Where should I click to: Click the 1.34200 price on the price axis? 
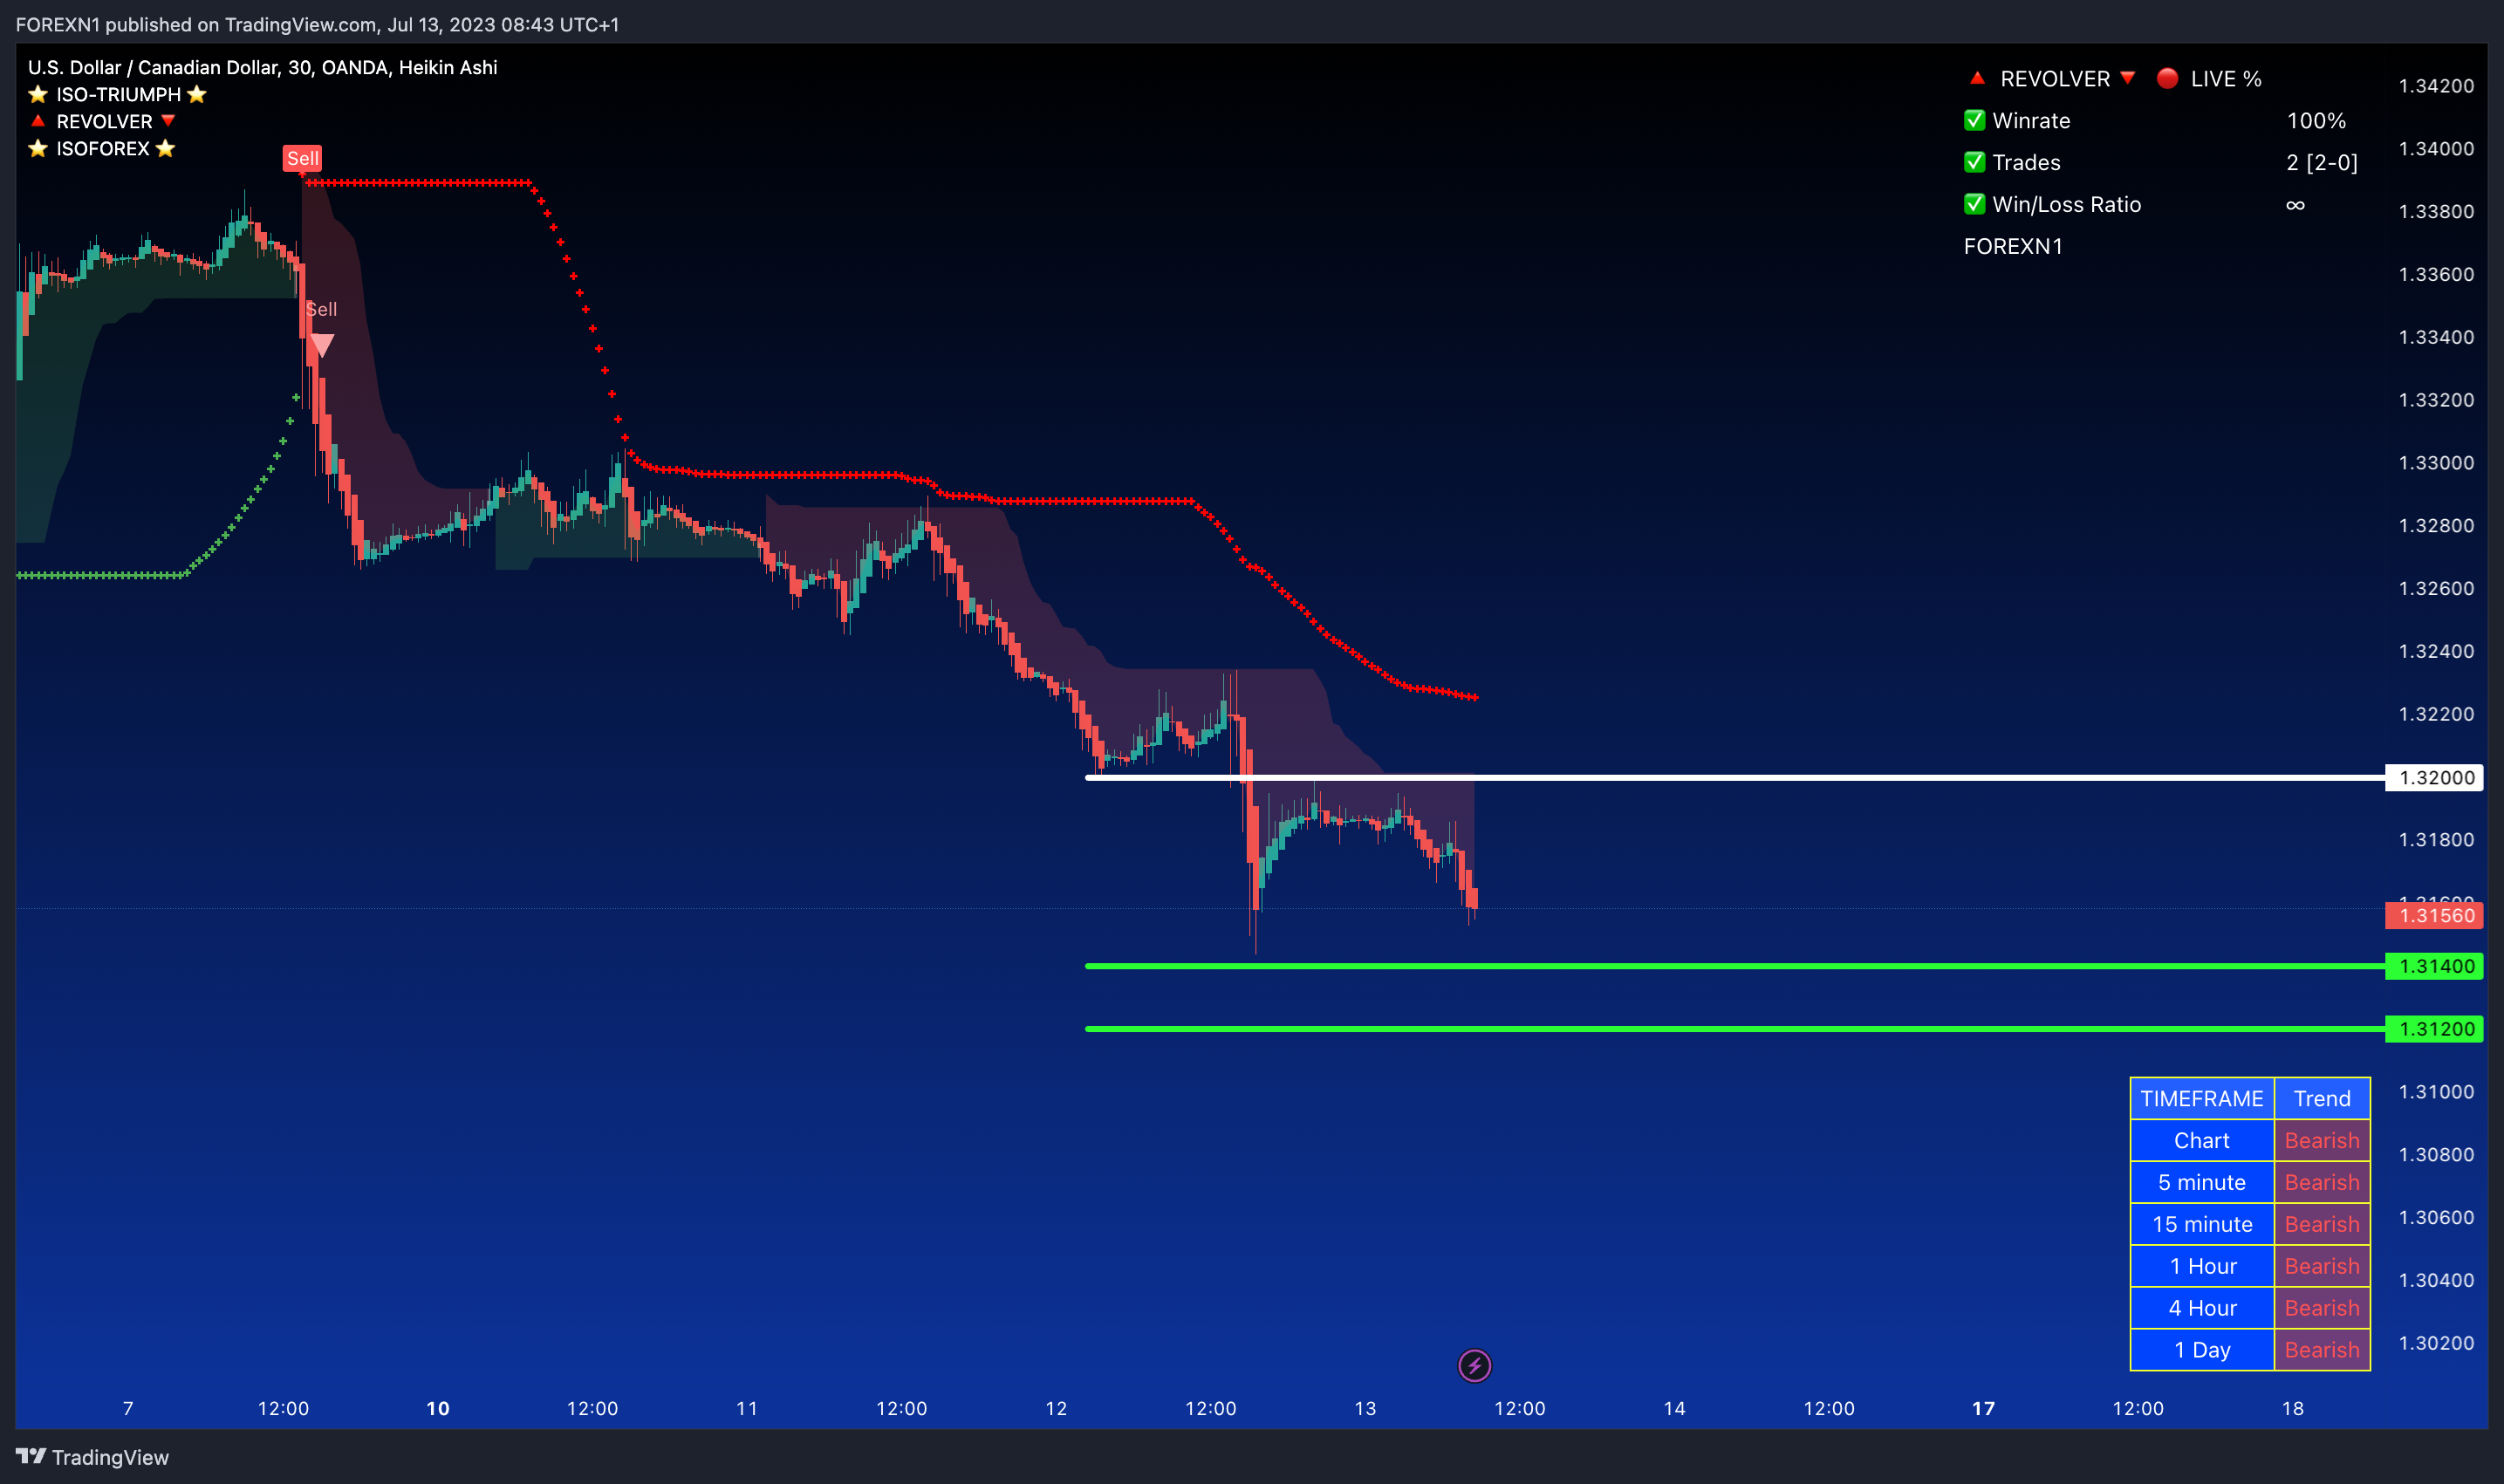tap(2436, 86)
